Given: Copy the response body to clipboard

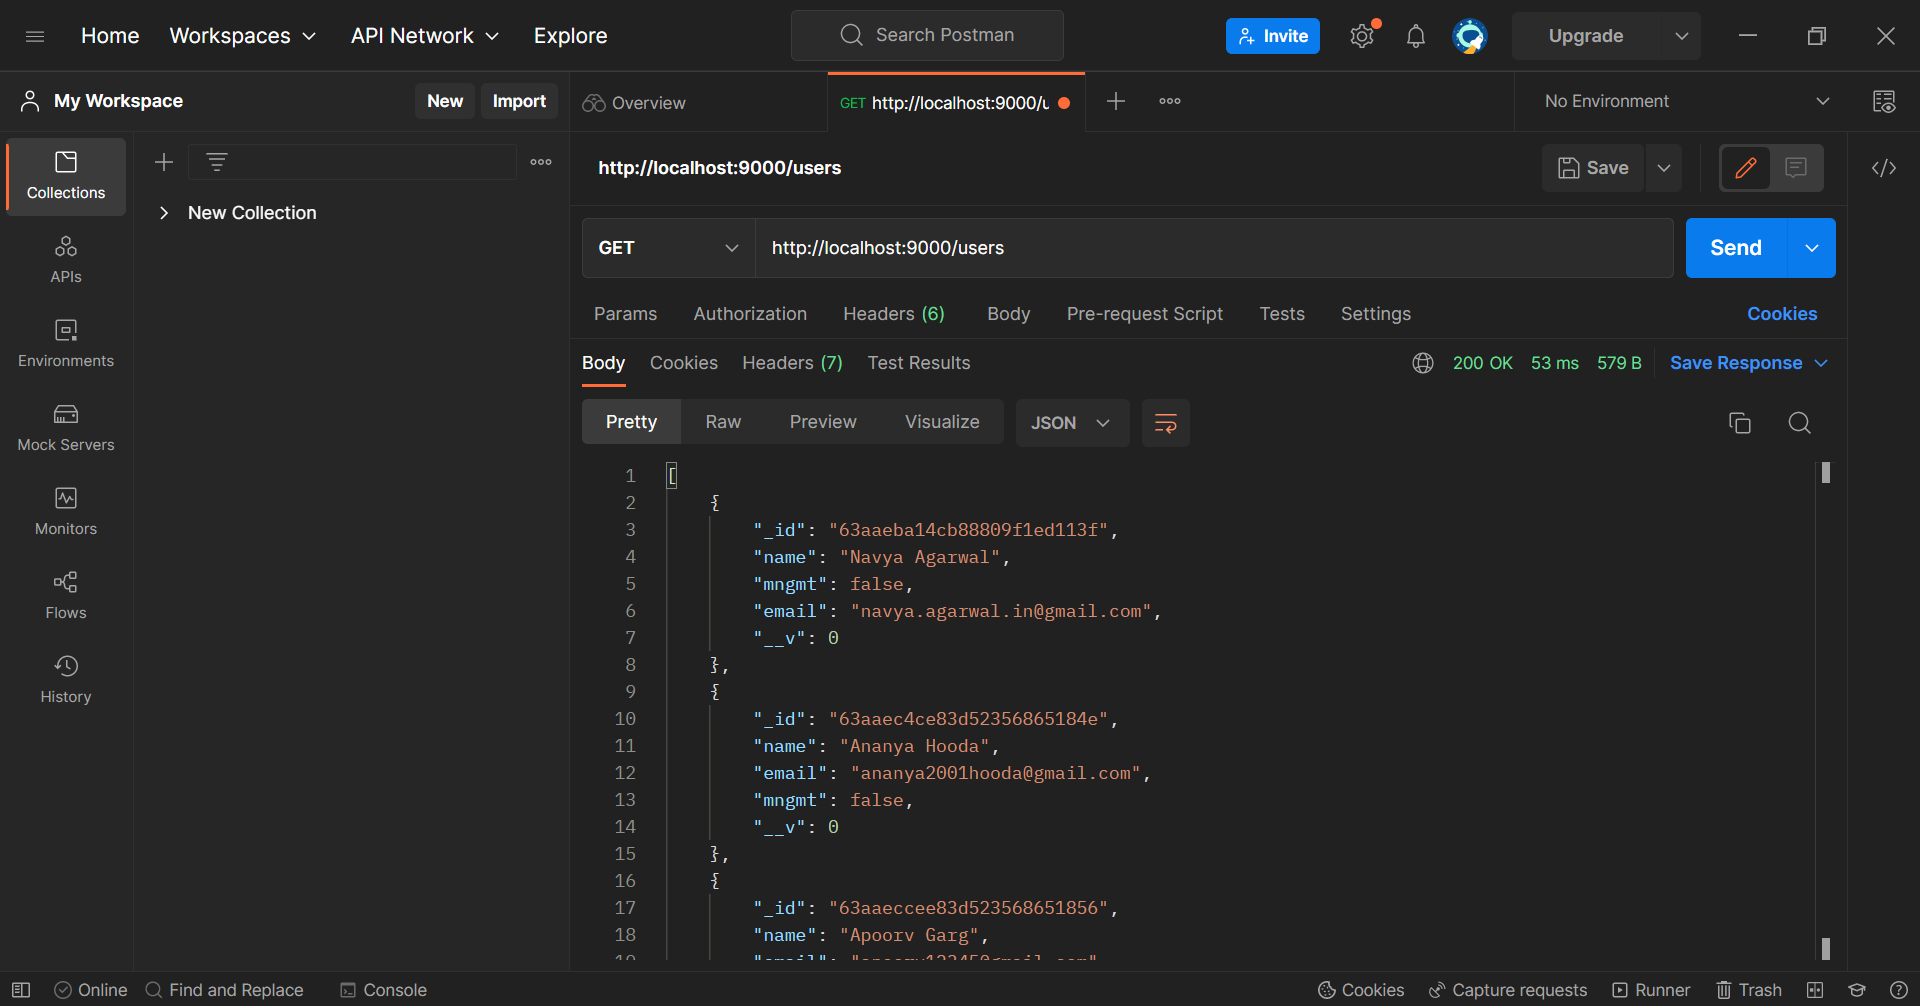Looking at the screenshot, I should [1740, 423].
